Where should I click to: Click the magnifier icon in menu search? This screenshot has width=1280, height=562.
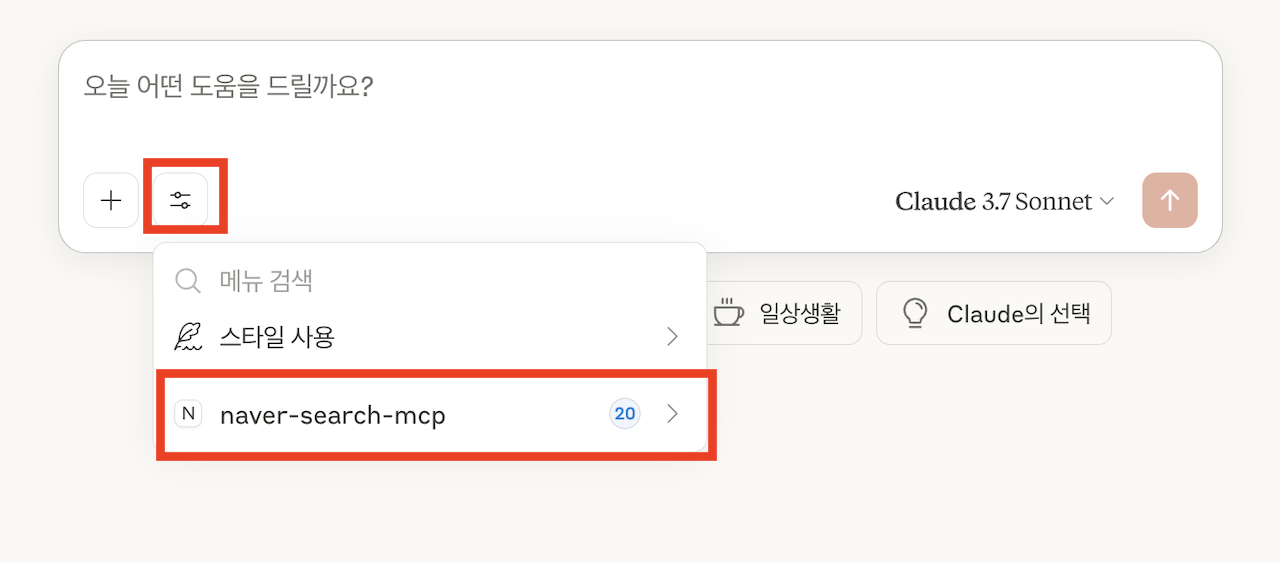coord(188,280)
